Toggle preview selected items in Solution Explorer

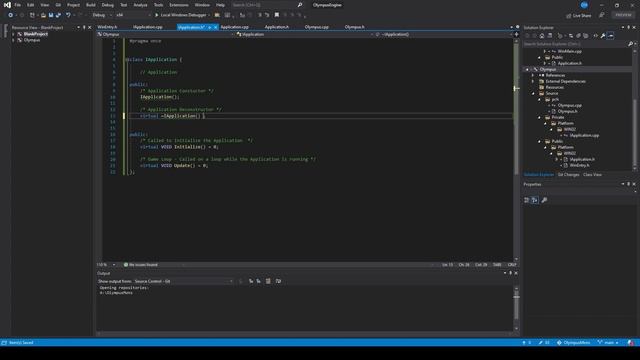tap(611, 36)
